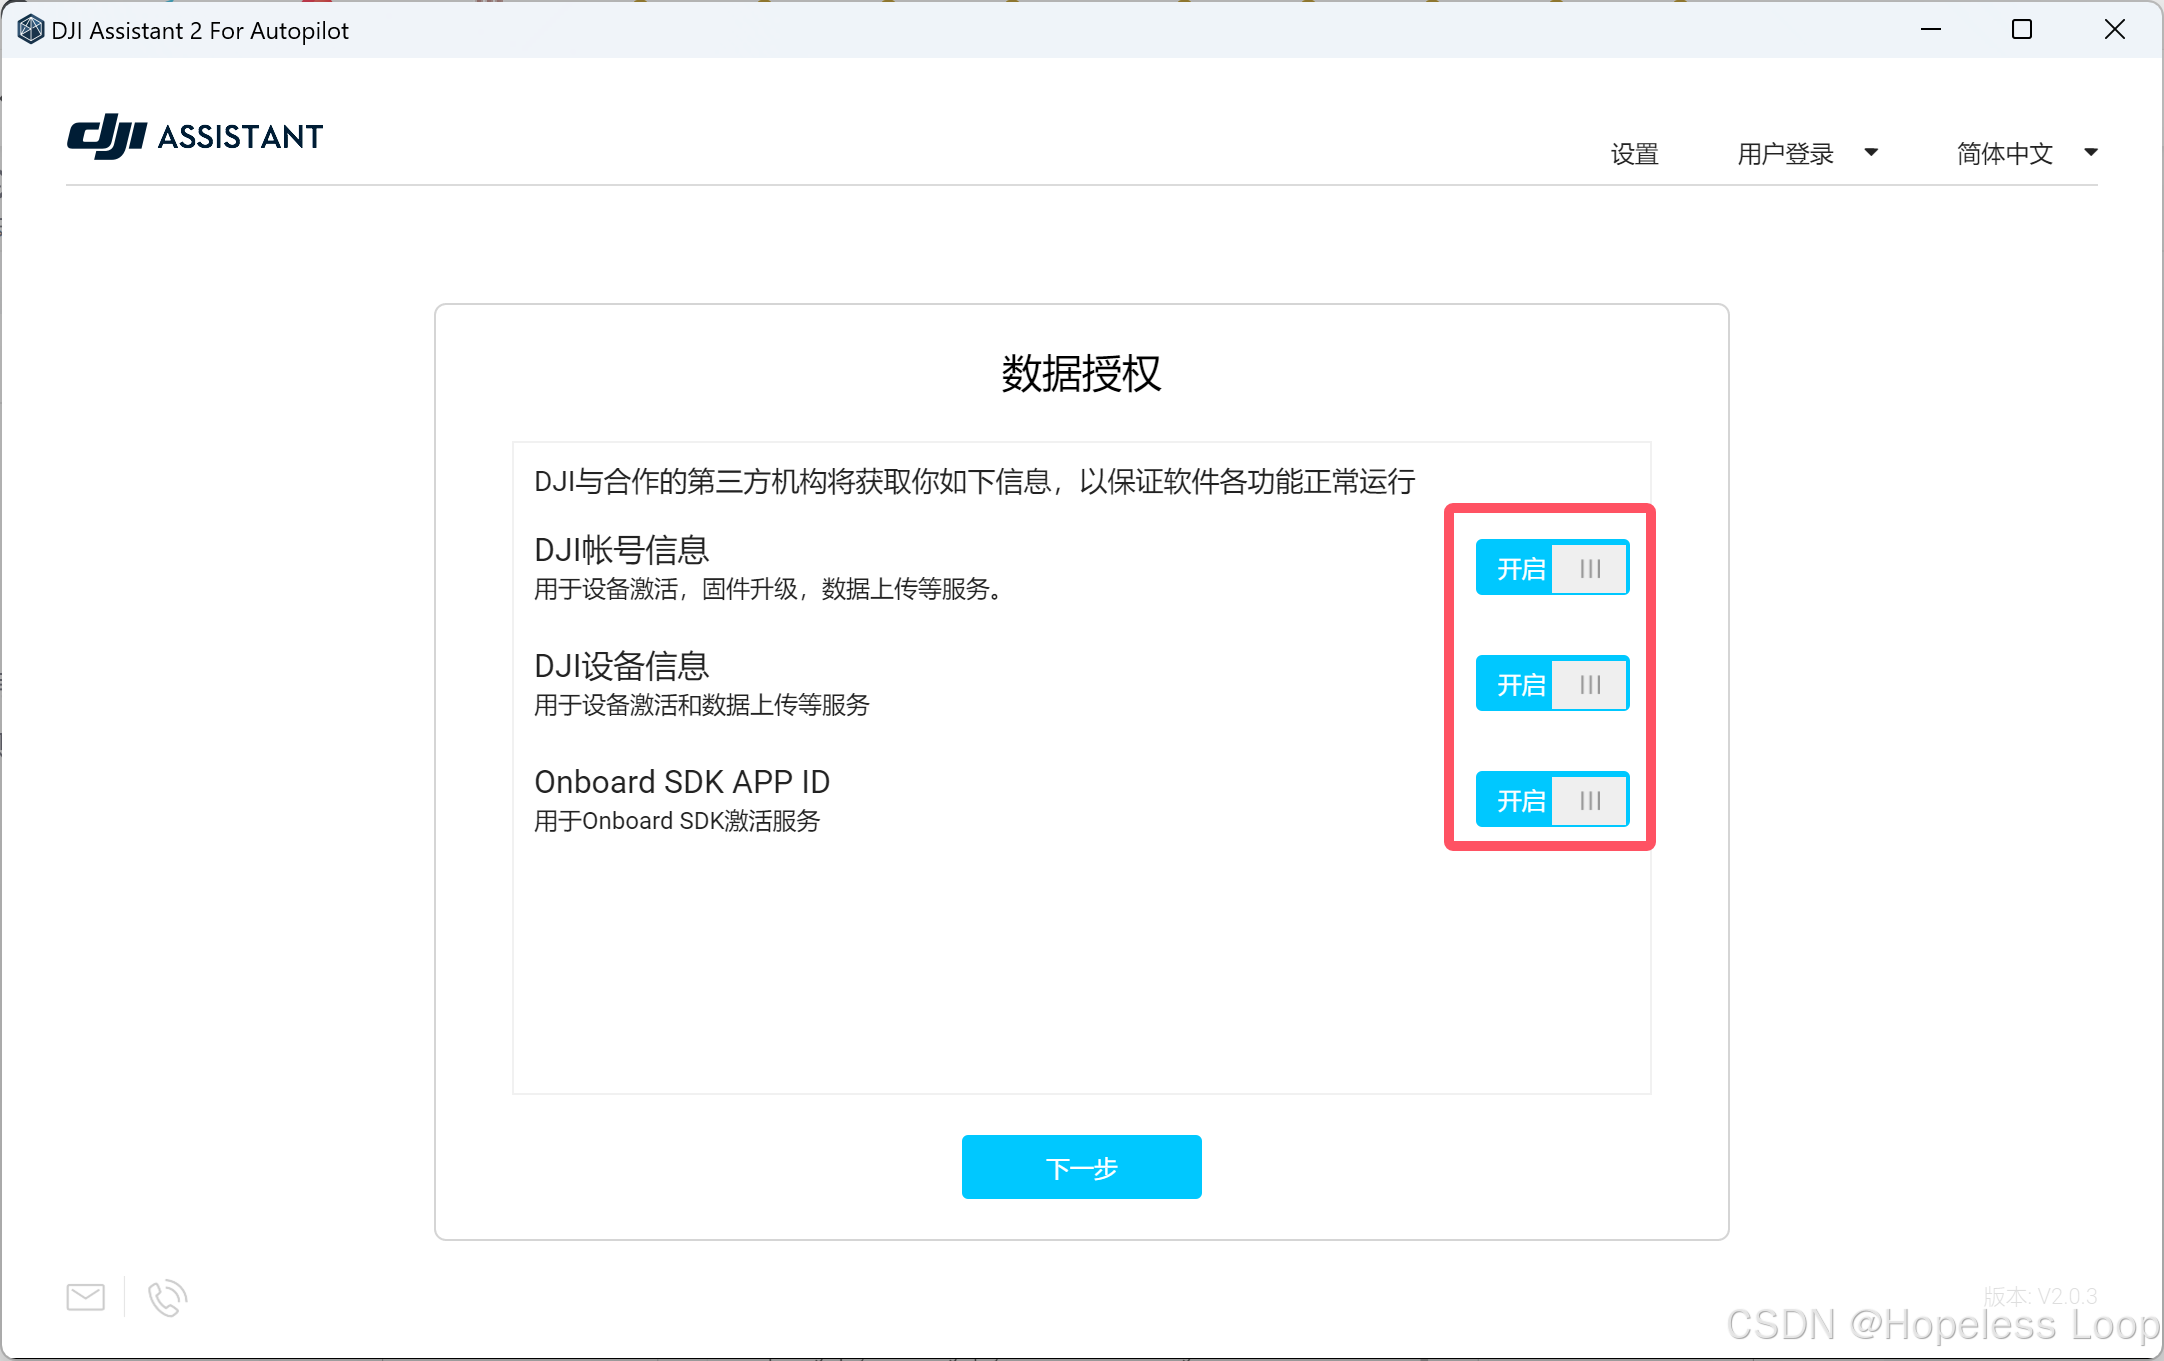The height and width of the screenshot is (1361, 2164).
Task: Click the app icon in title bar
Action: click(x=30, y=30)
